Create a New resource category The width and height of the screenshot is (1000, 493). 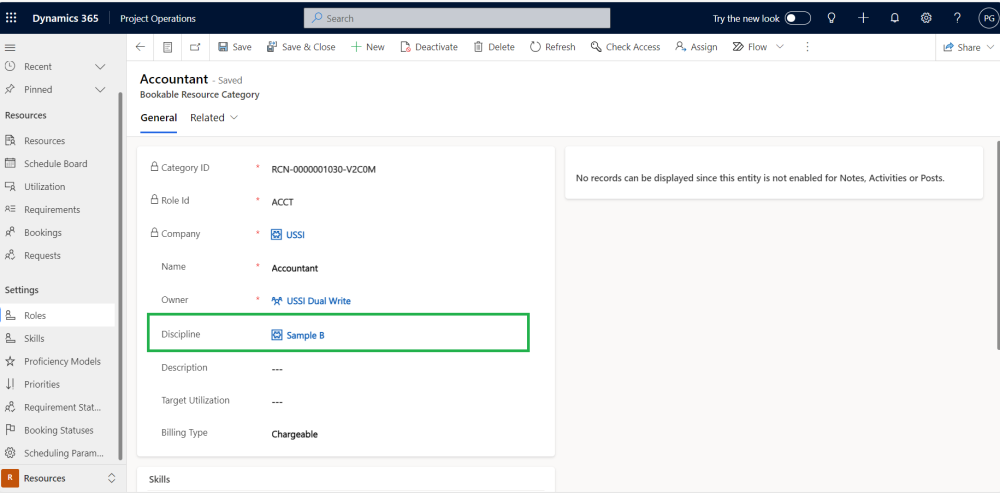(368, 47)
